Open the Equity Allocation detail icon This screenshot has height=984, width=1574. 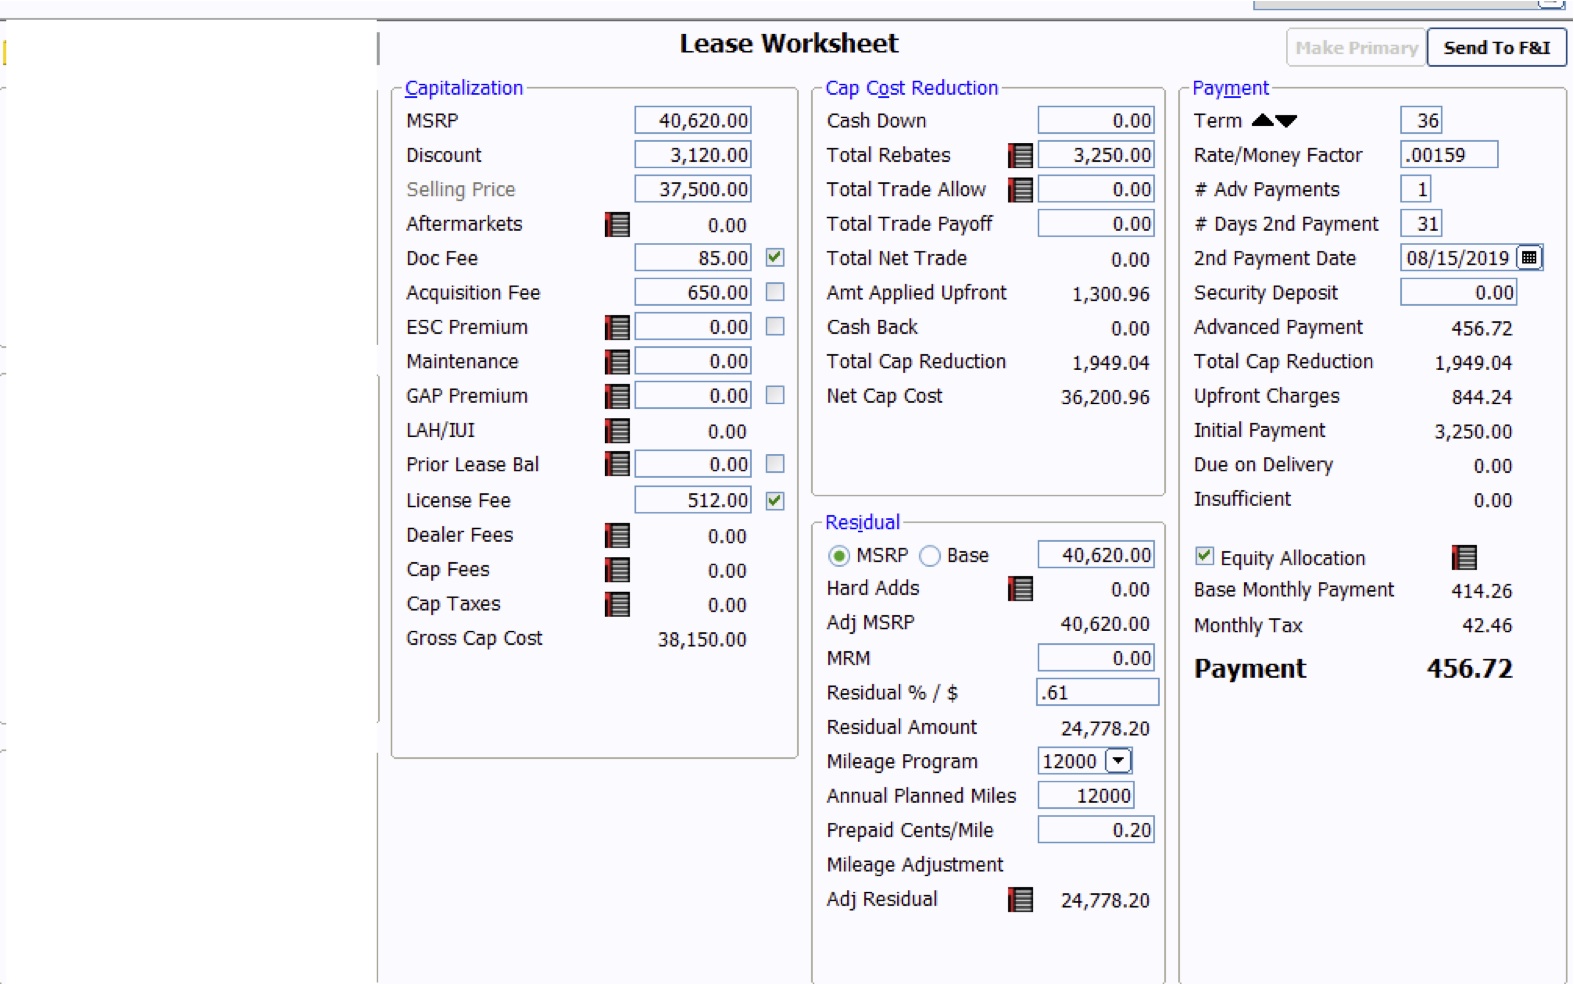click(x=1464, y=558)
